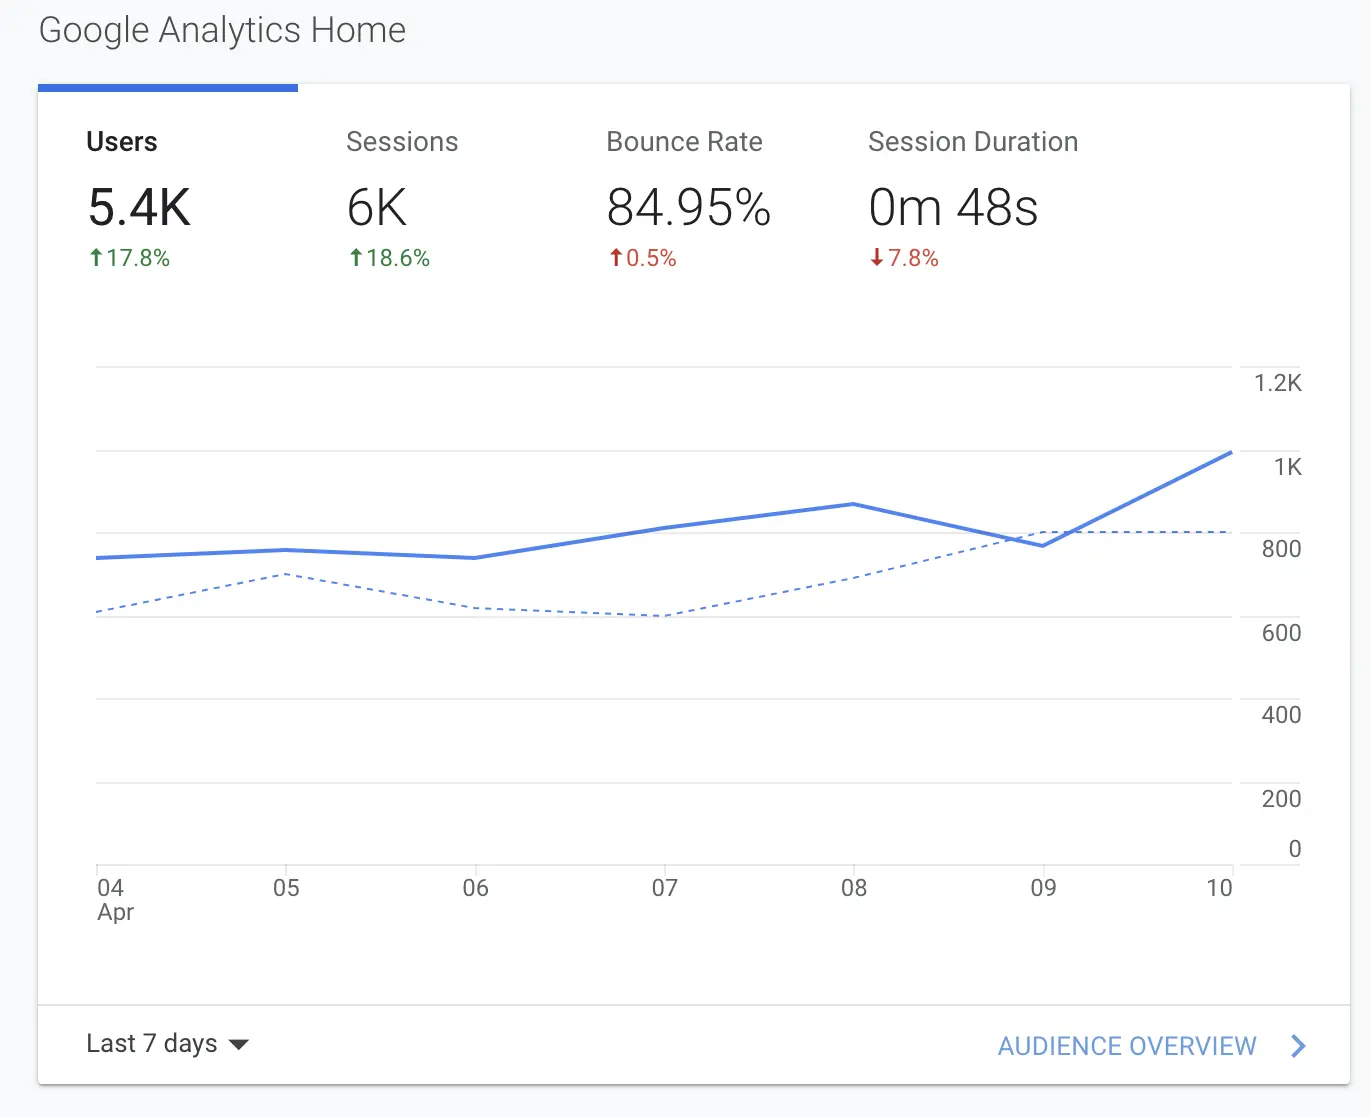Click the chevron arrow beside Audience Overview
Screen dimensions: 1370x1118
coord(1298,1046)
